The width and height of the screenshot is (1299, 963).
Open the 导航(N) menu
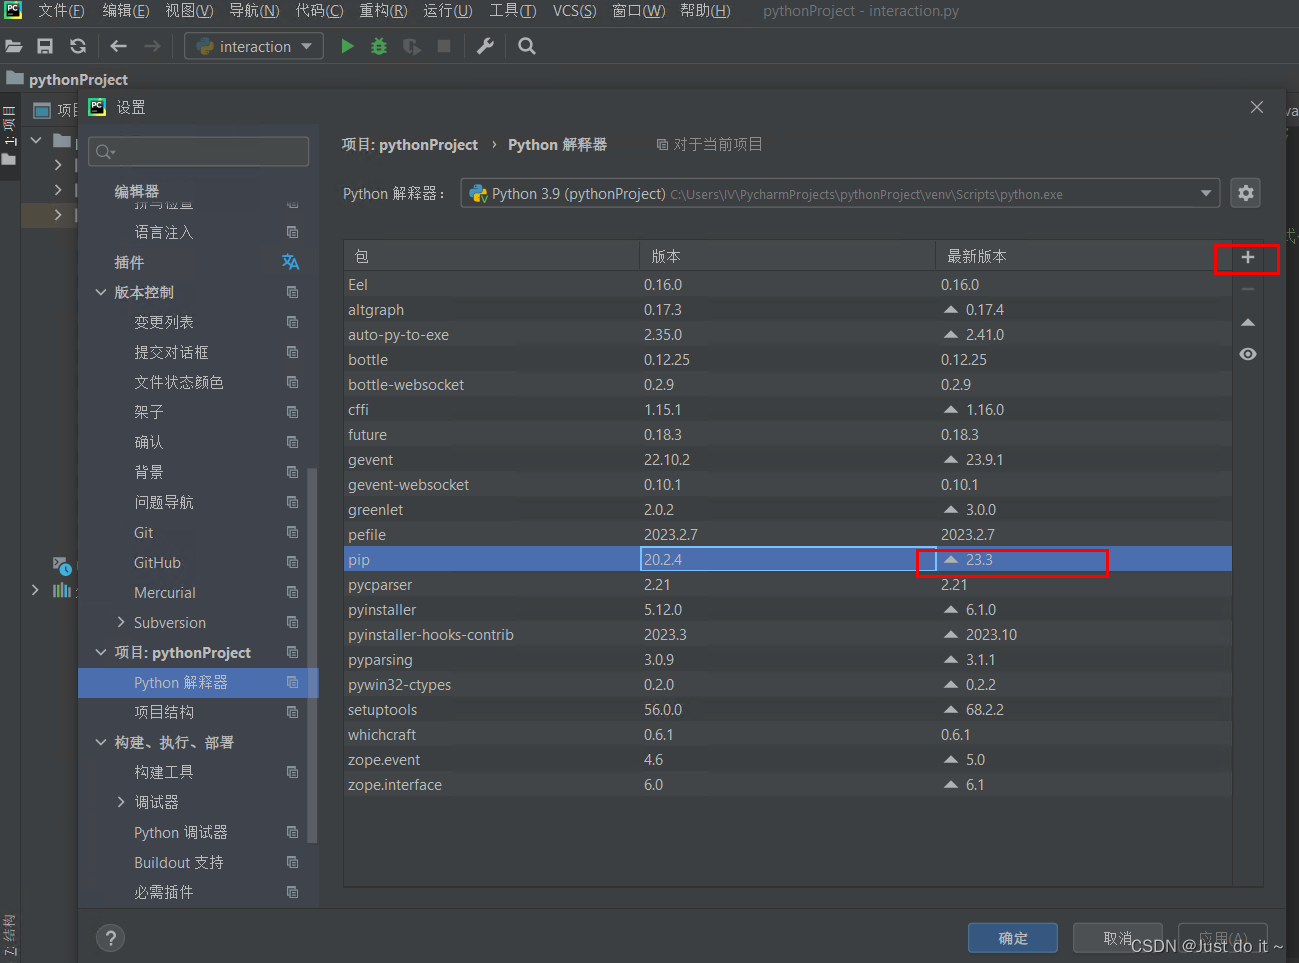(x=254, y=11)
